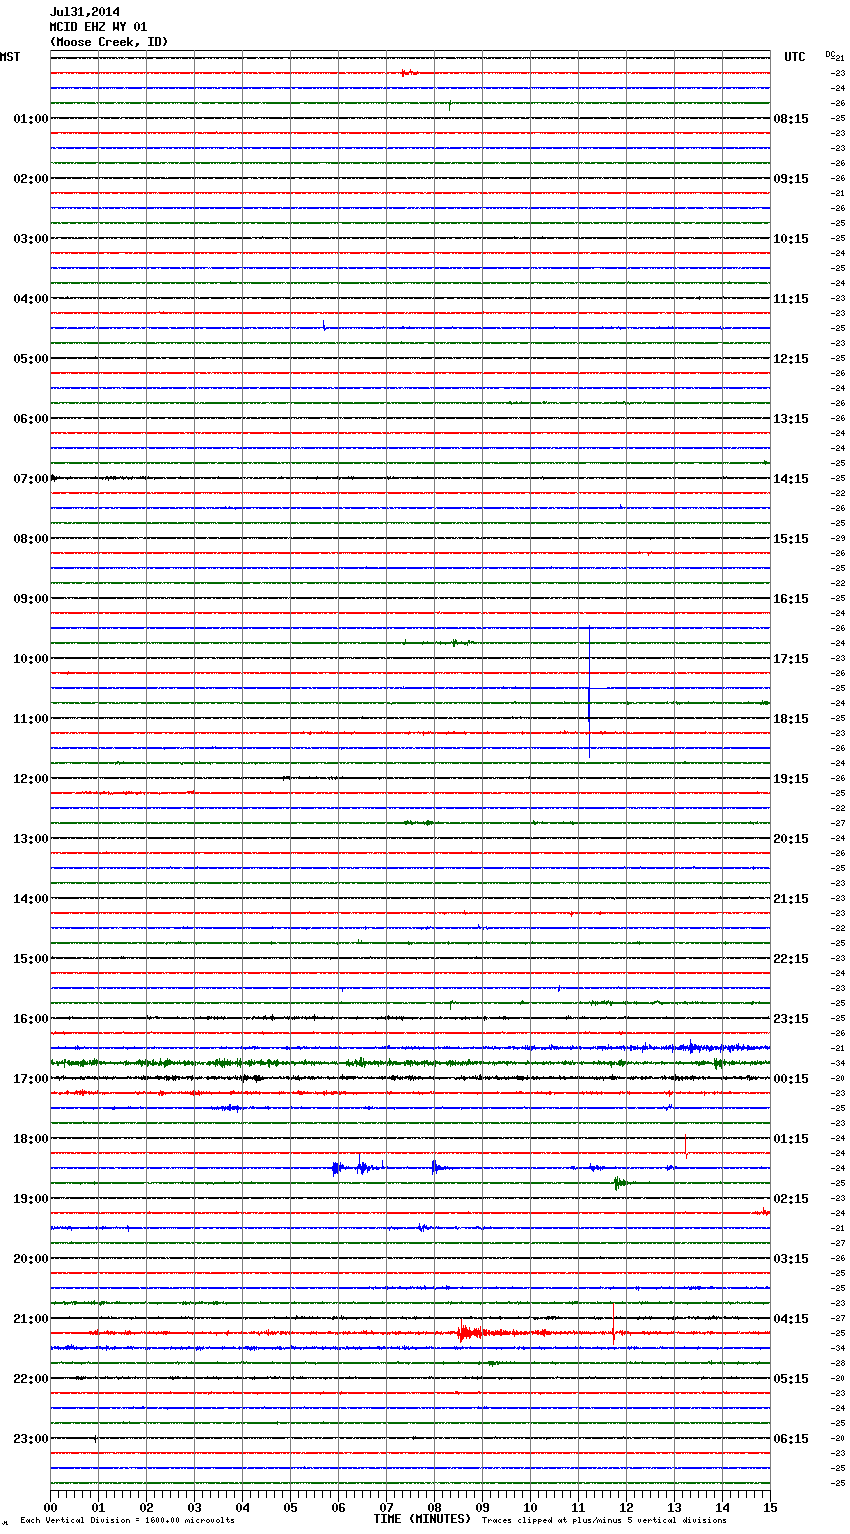The width and height of the screenshot is (850, 1534).
Task: Select the 19:00 MST hour label
Action: point(31,1199)
